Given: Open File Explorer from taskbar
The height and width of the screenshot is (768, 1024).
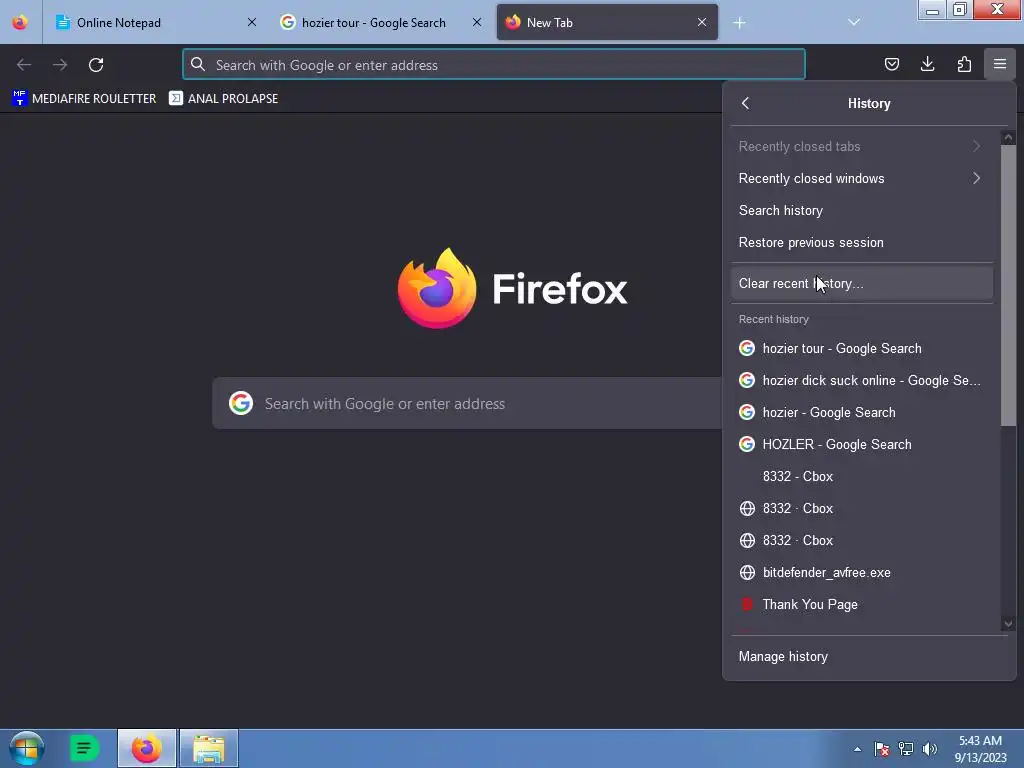Looking at the screenshot, I should tap(209, 748).
